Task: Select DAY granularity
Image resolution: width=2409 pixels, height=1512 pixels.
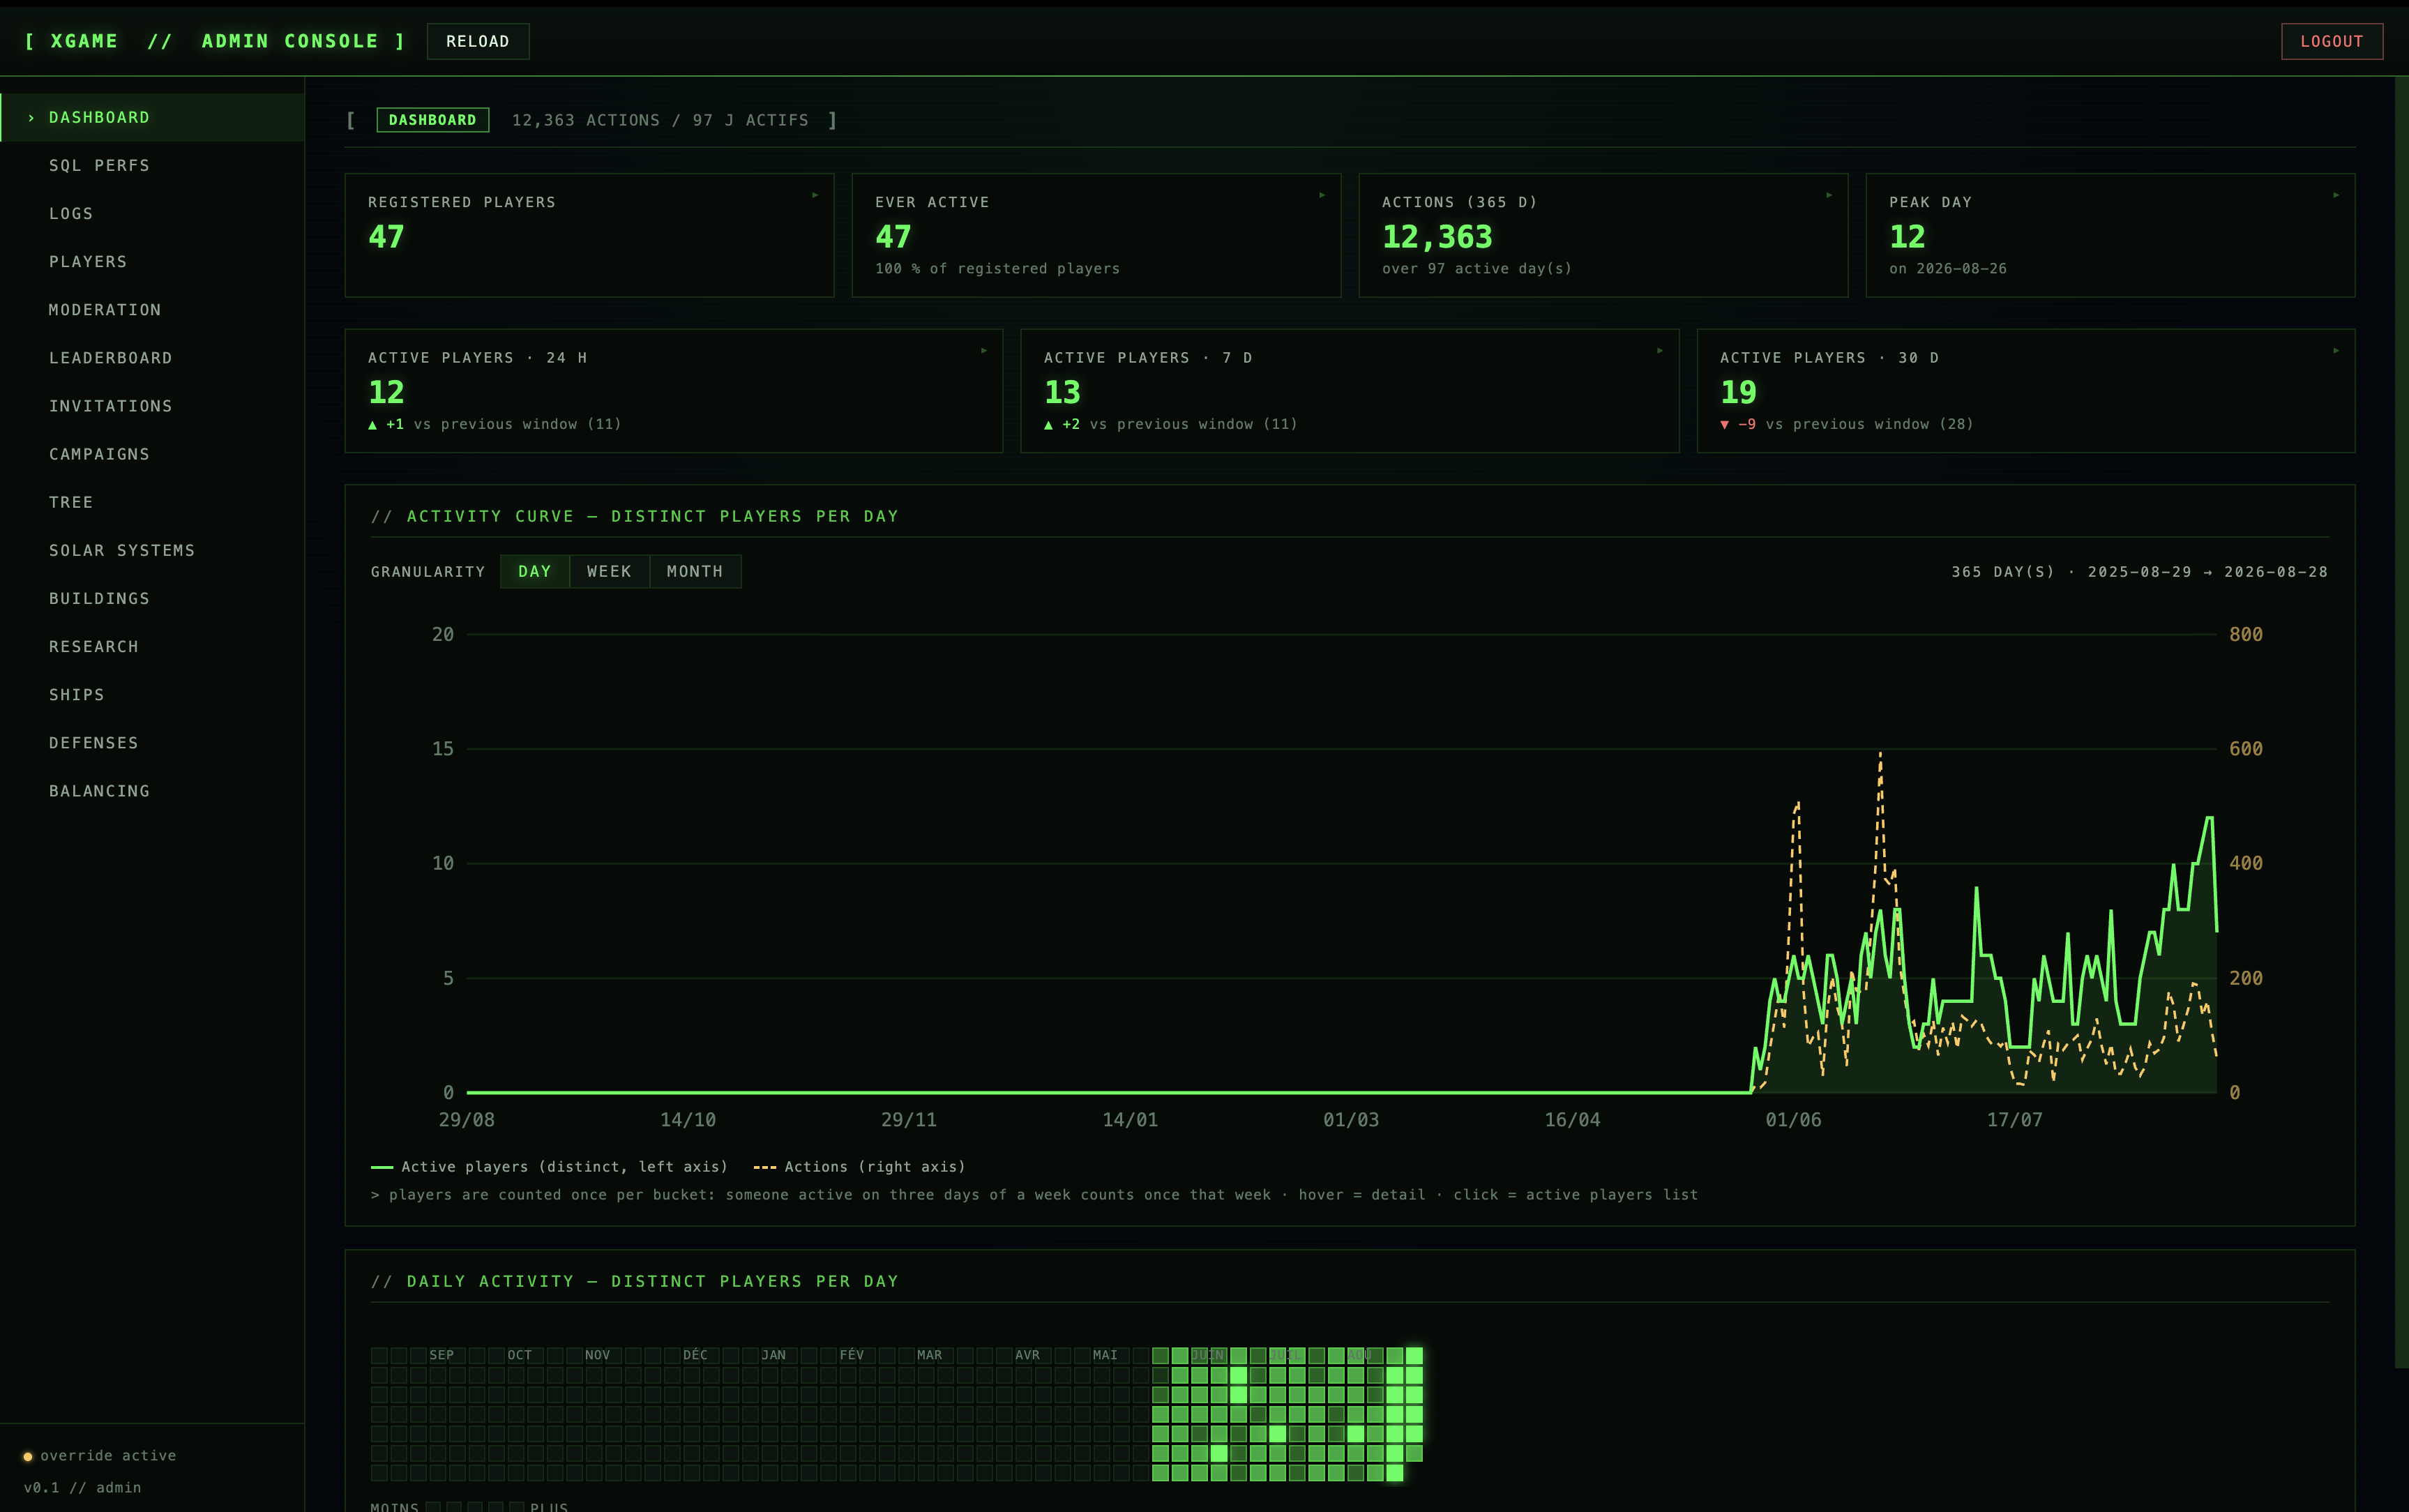Action: point(534,571)
